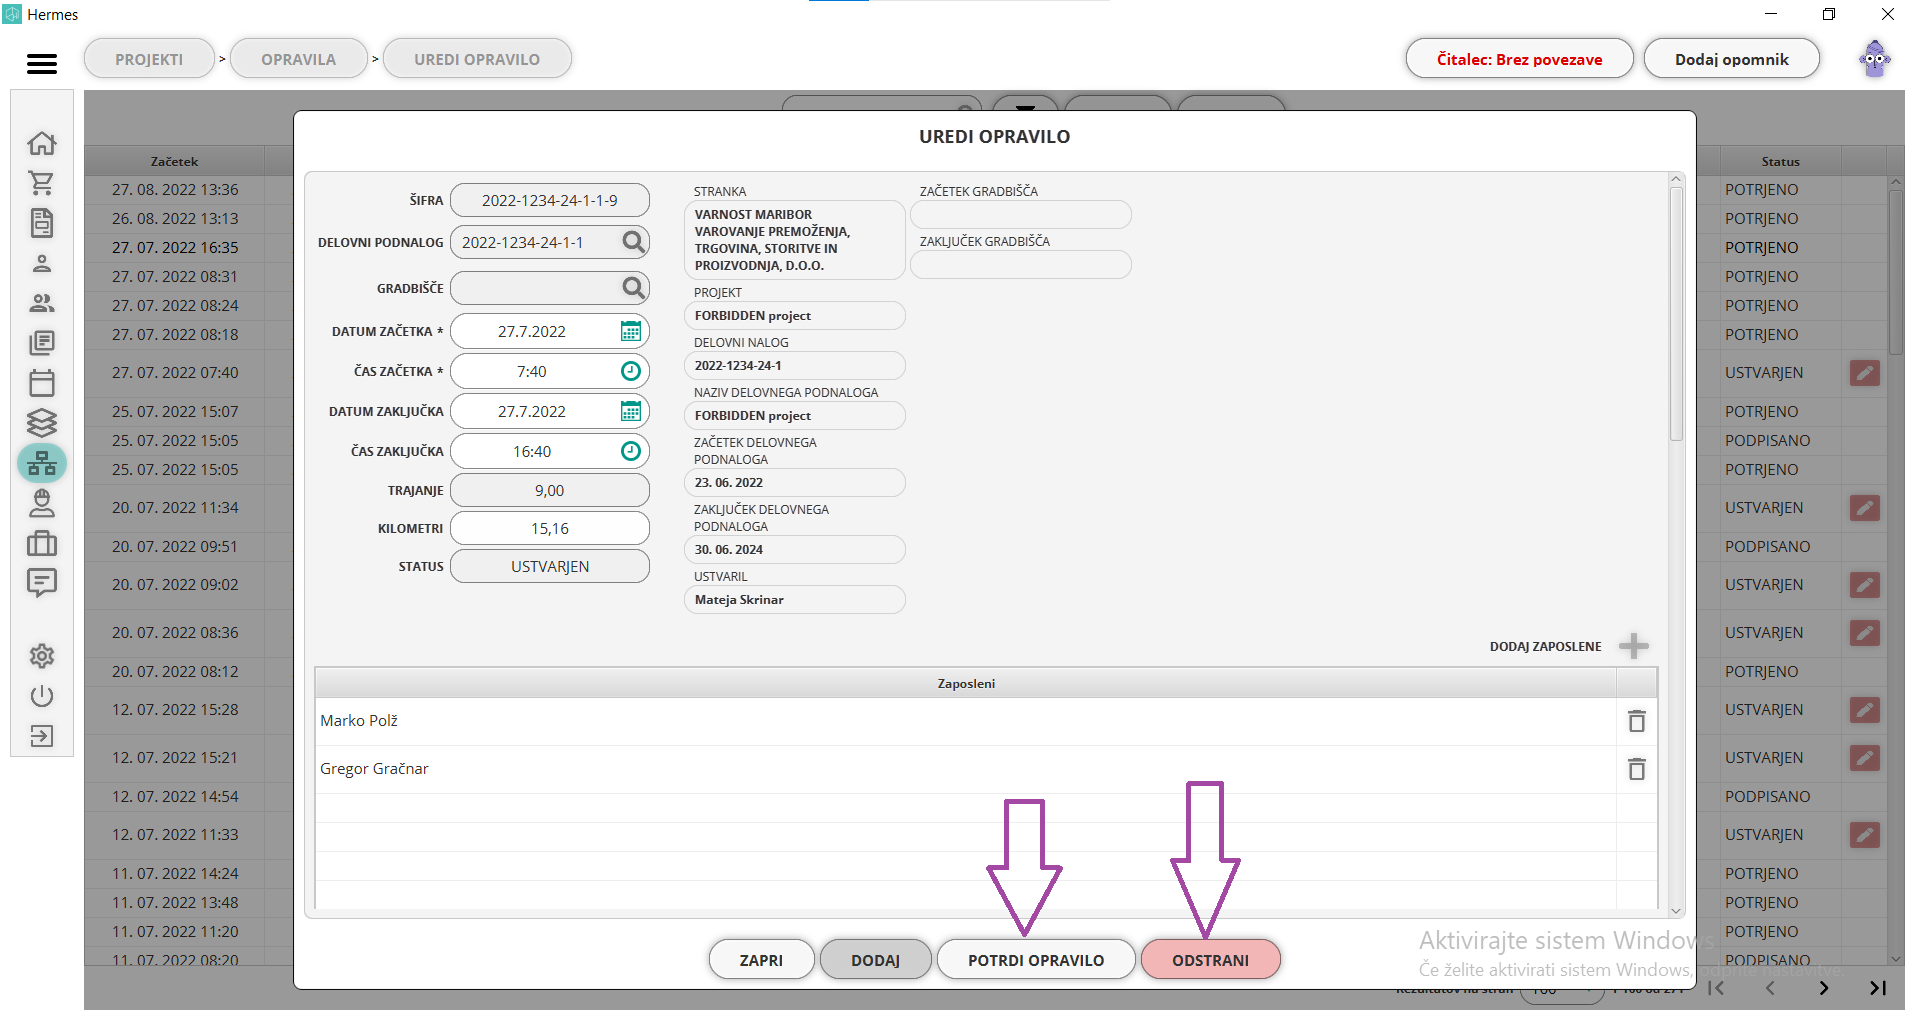The image size is (1918, 1026).
Task: Open settings gear in sidebar
Action: coord(42,657)
